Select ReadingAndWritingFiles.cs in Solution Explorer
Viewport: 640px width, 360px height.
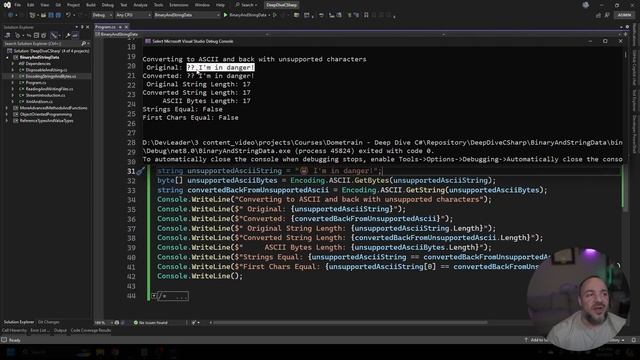[49, 89]
